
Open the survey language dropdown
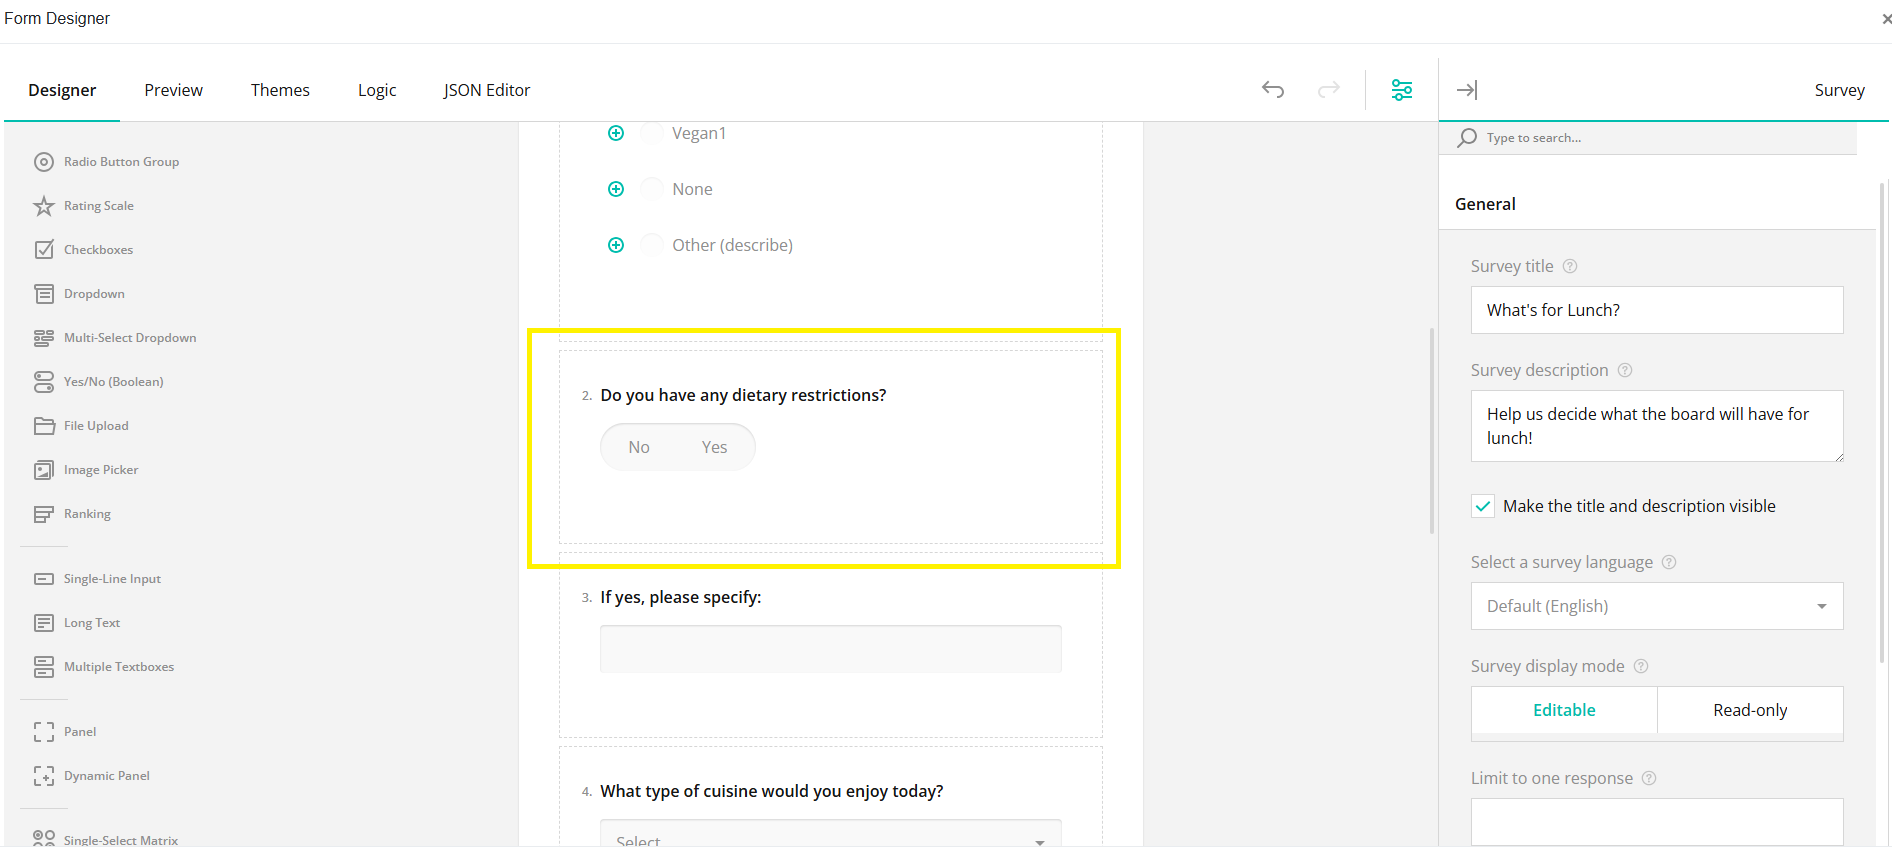point(1657,606)
